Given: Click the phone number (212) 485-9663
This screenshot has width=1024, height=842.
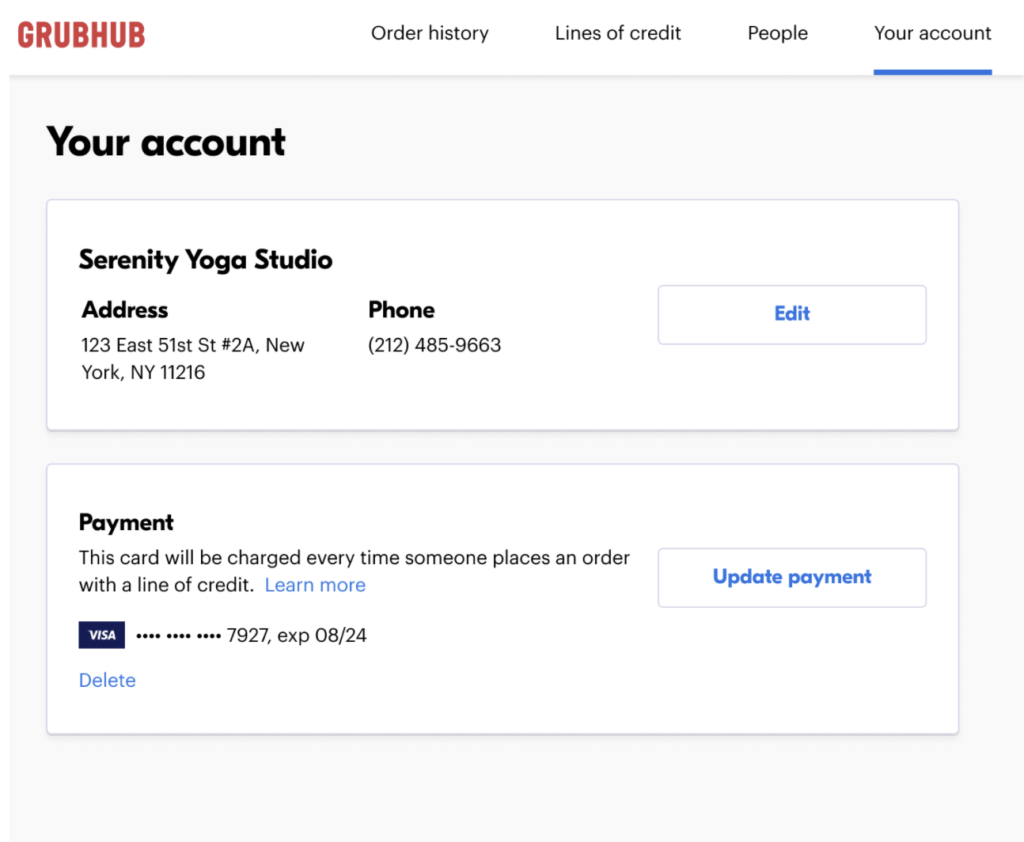Looking at the screenshot, I should [434, 345].
